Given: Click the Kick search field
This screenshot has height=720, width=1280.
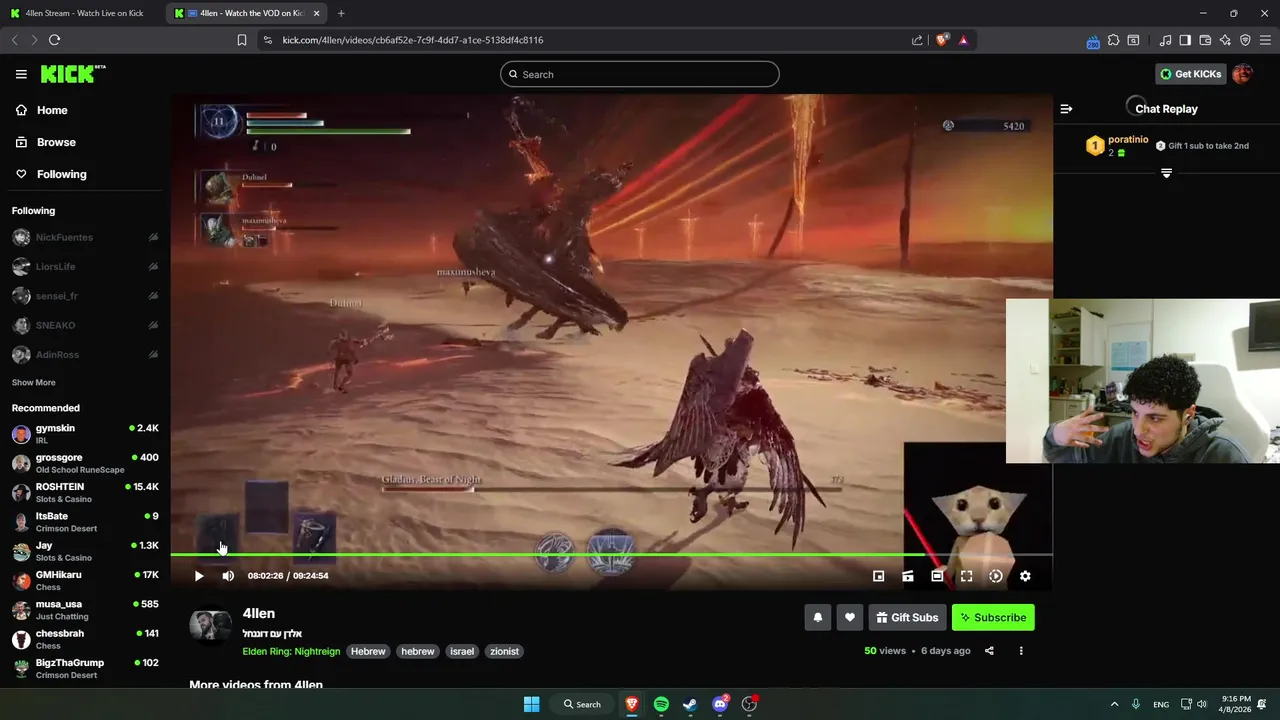Looking at the screenshot, I should (x=640, y=74).
